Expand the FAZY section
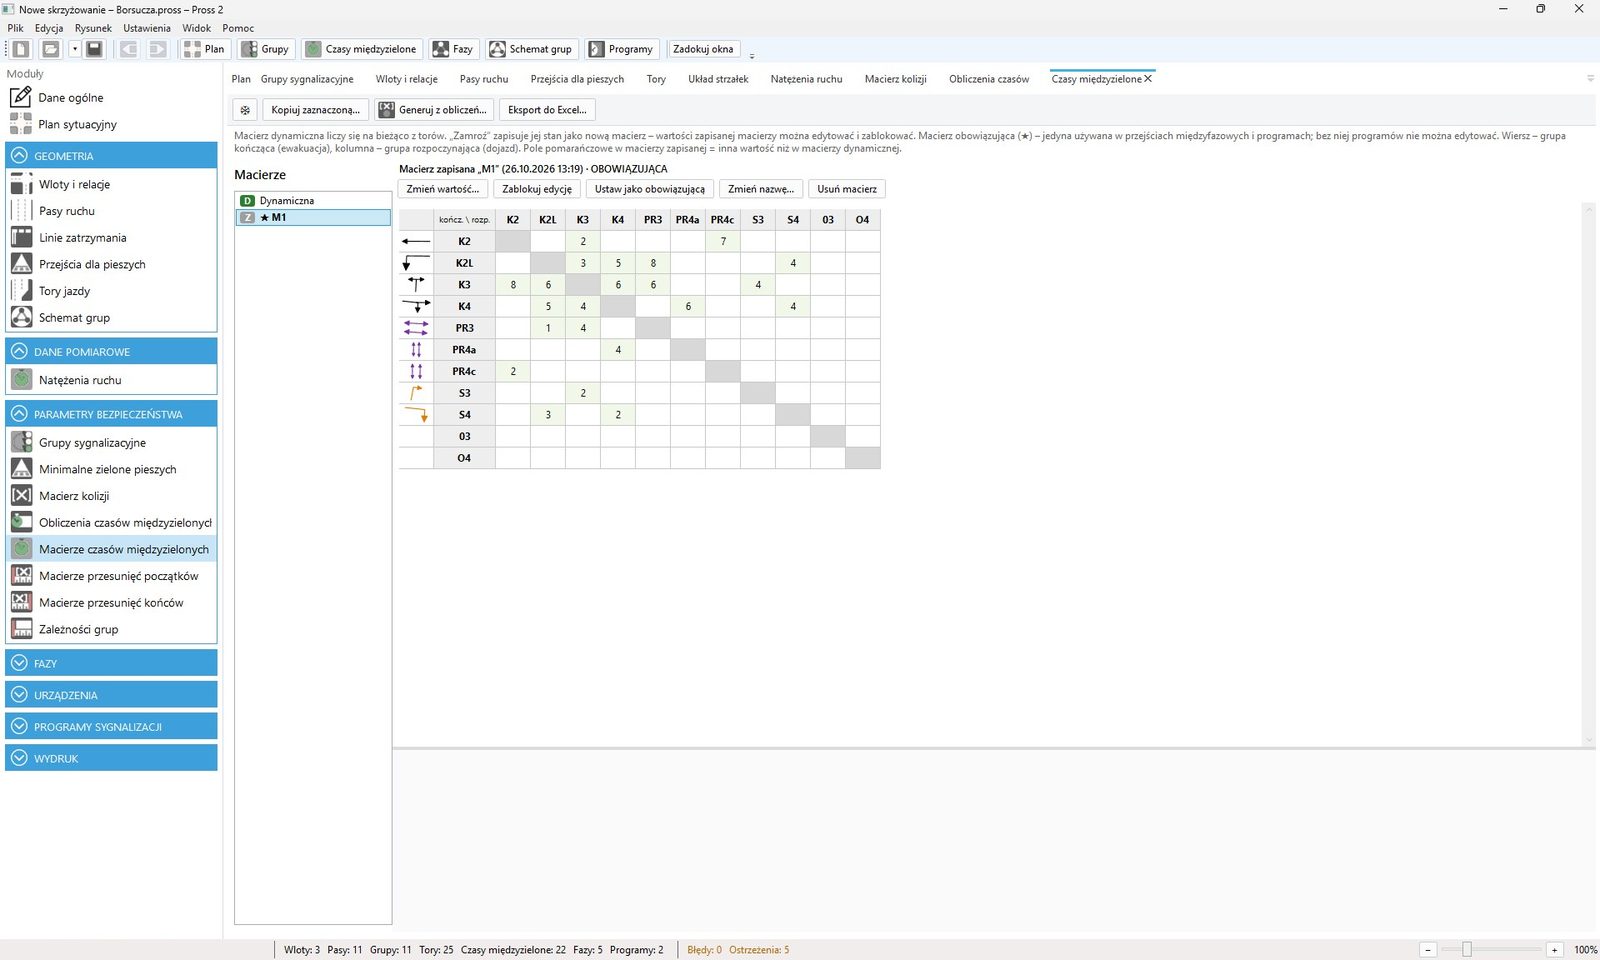This screenshot has height=960, width=1600. tap(111, 663)
